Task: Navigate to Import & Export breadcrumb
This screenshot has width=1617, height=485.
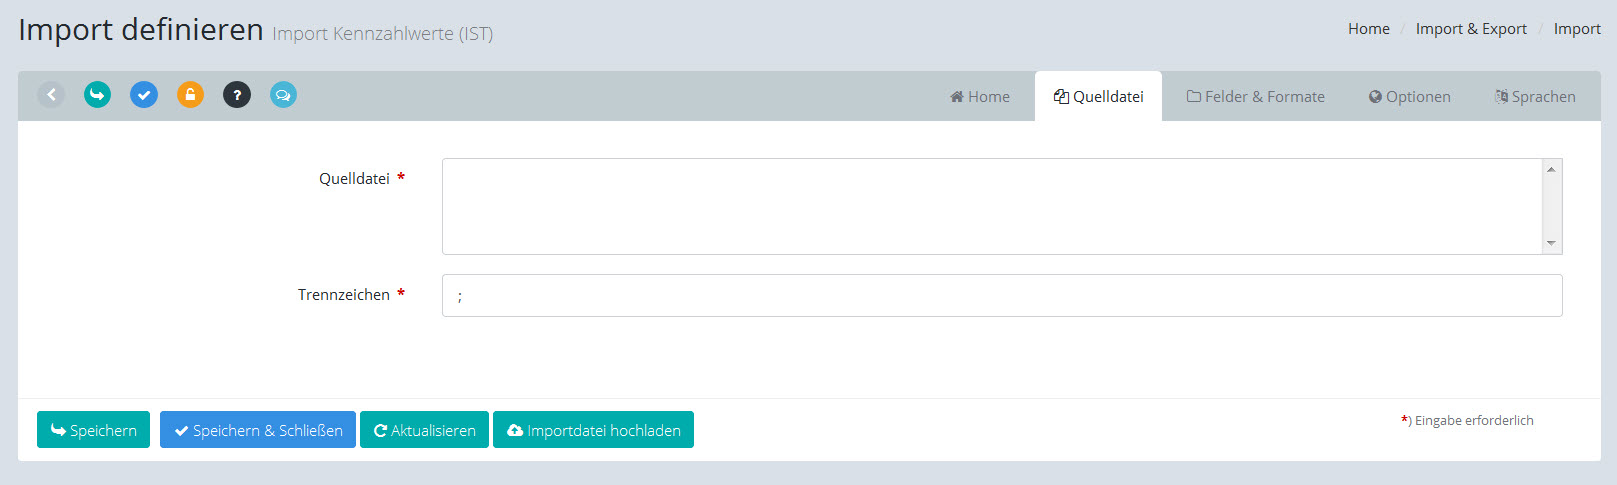Action: [1471, 29]
